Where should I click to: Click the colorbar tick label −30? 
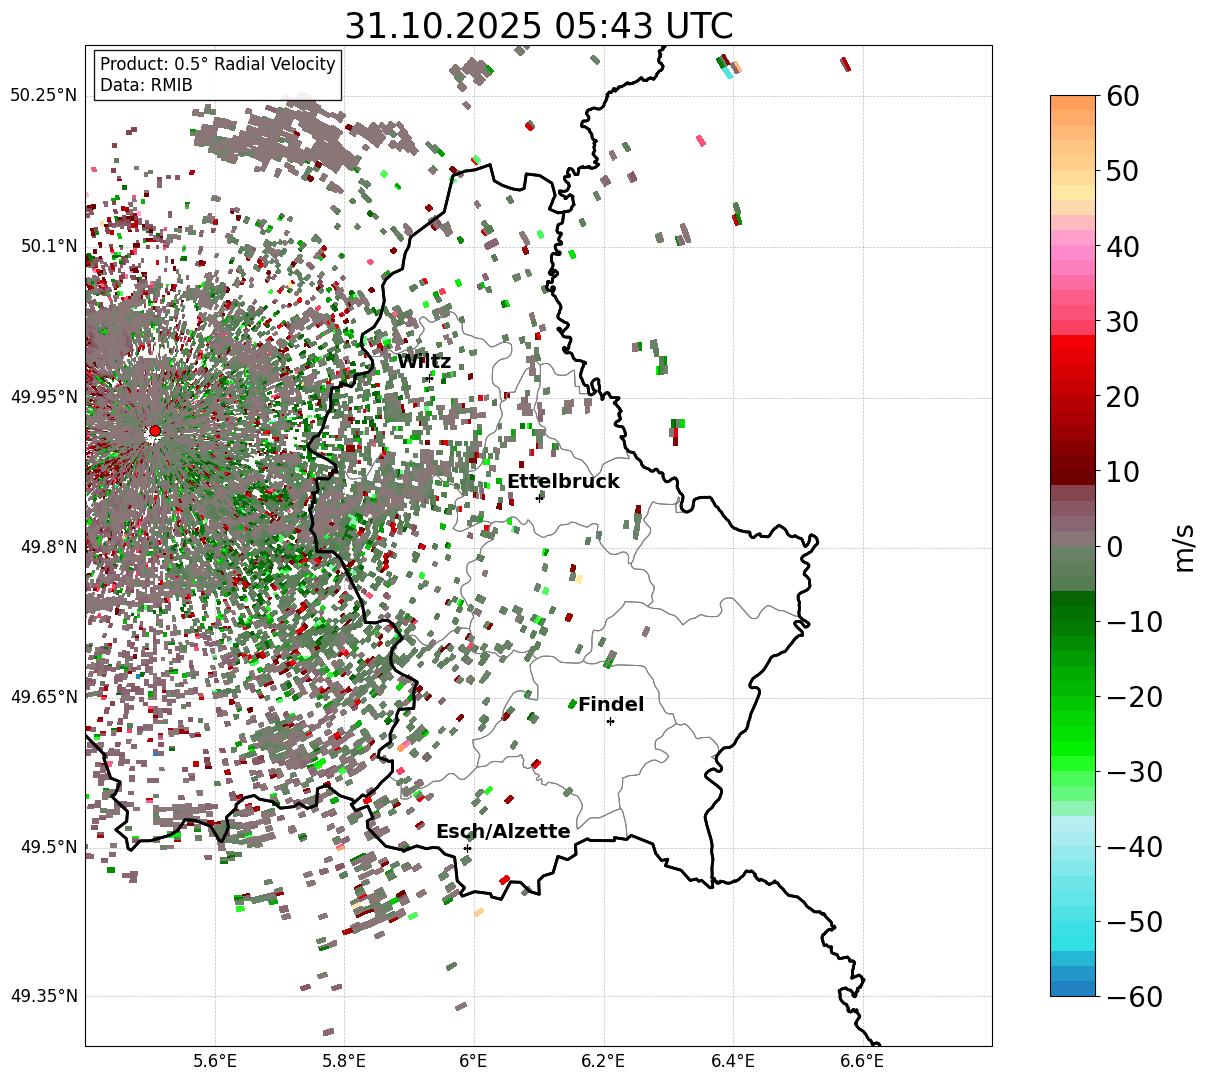tap(1135, 772)
